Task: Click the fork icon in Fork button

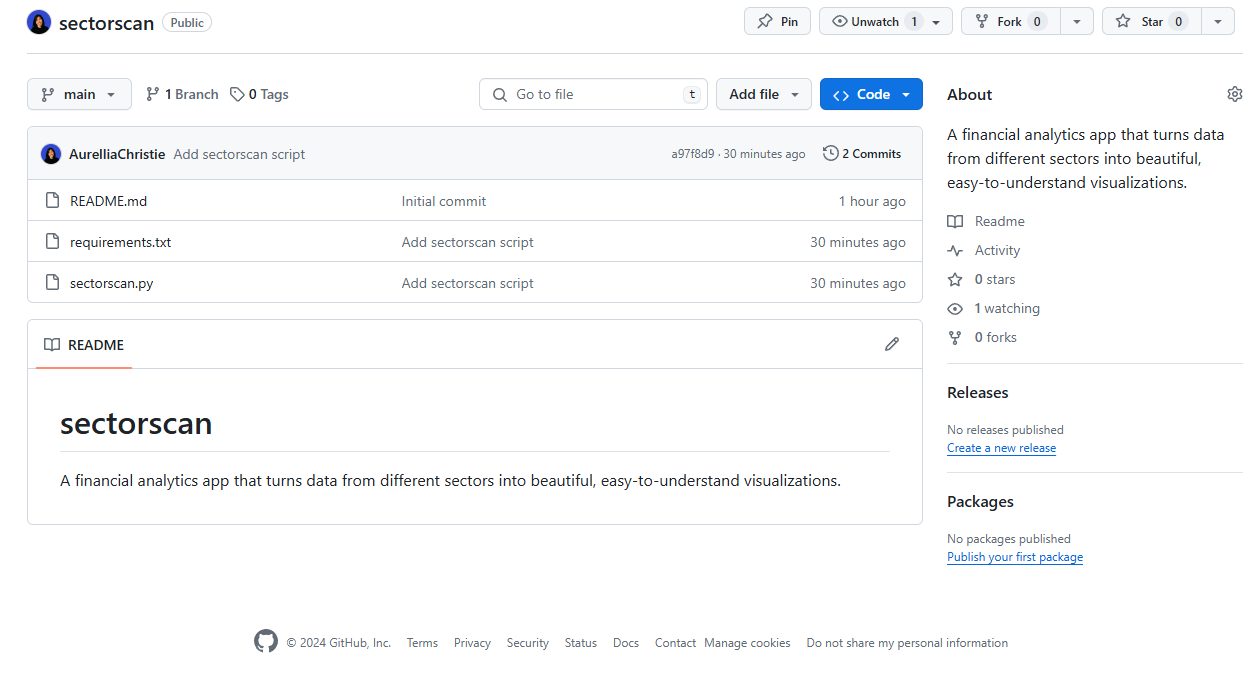Action: tap(981, 21)
